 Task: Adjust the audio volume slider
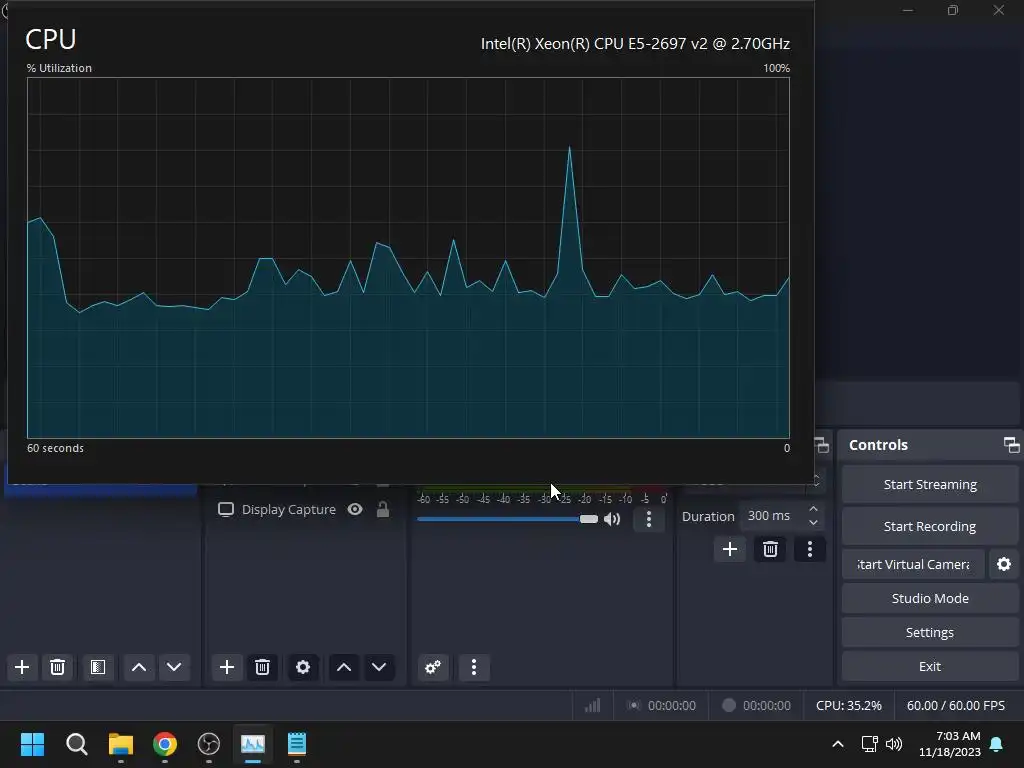[x=508, y=519]
